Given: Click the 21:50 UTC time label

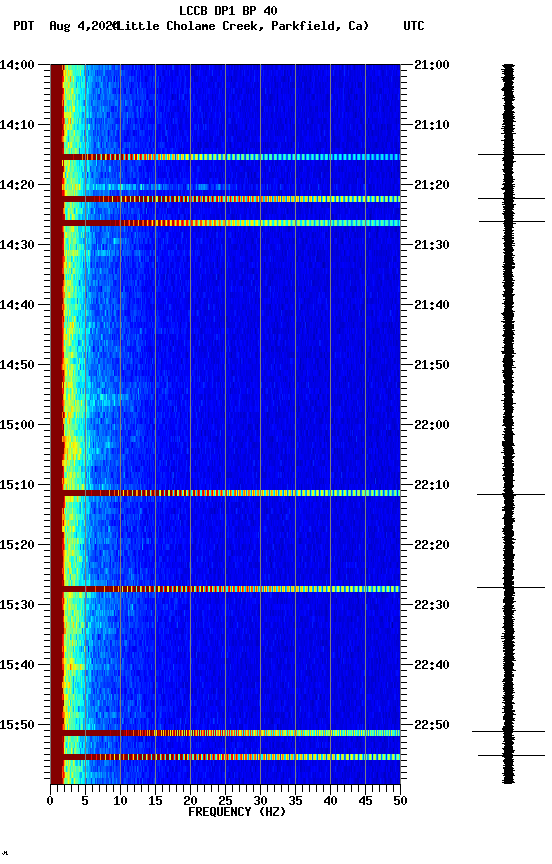Looking at the screenshot, I should (x=432, y=365).
